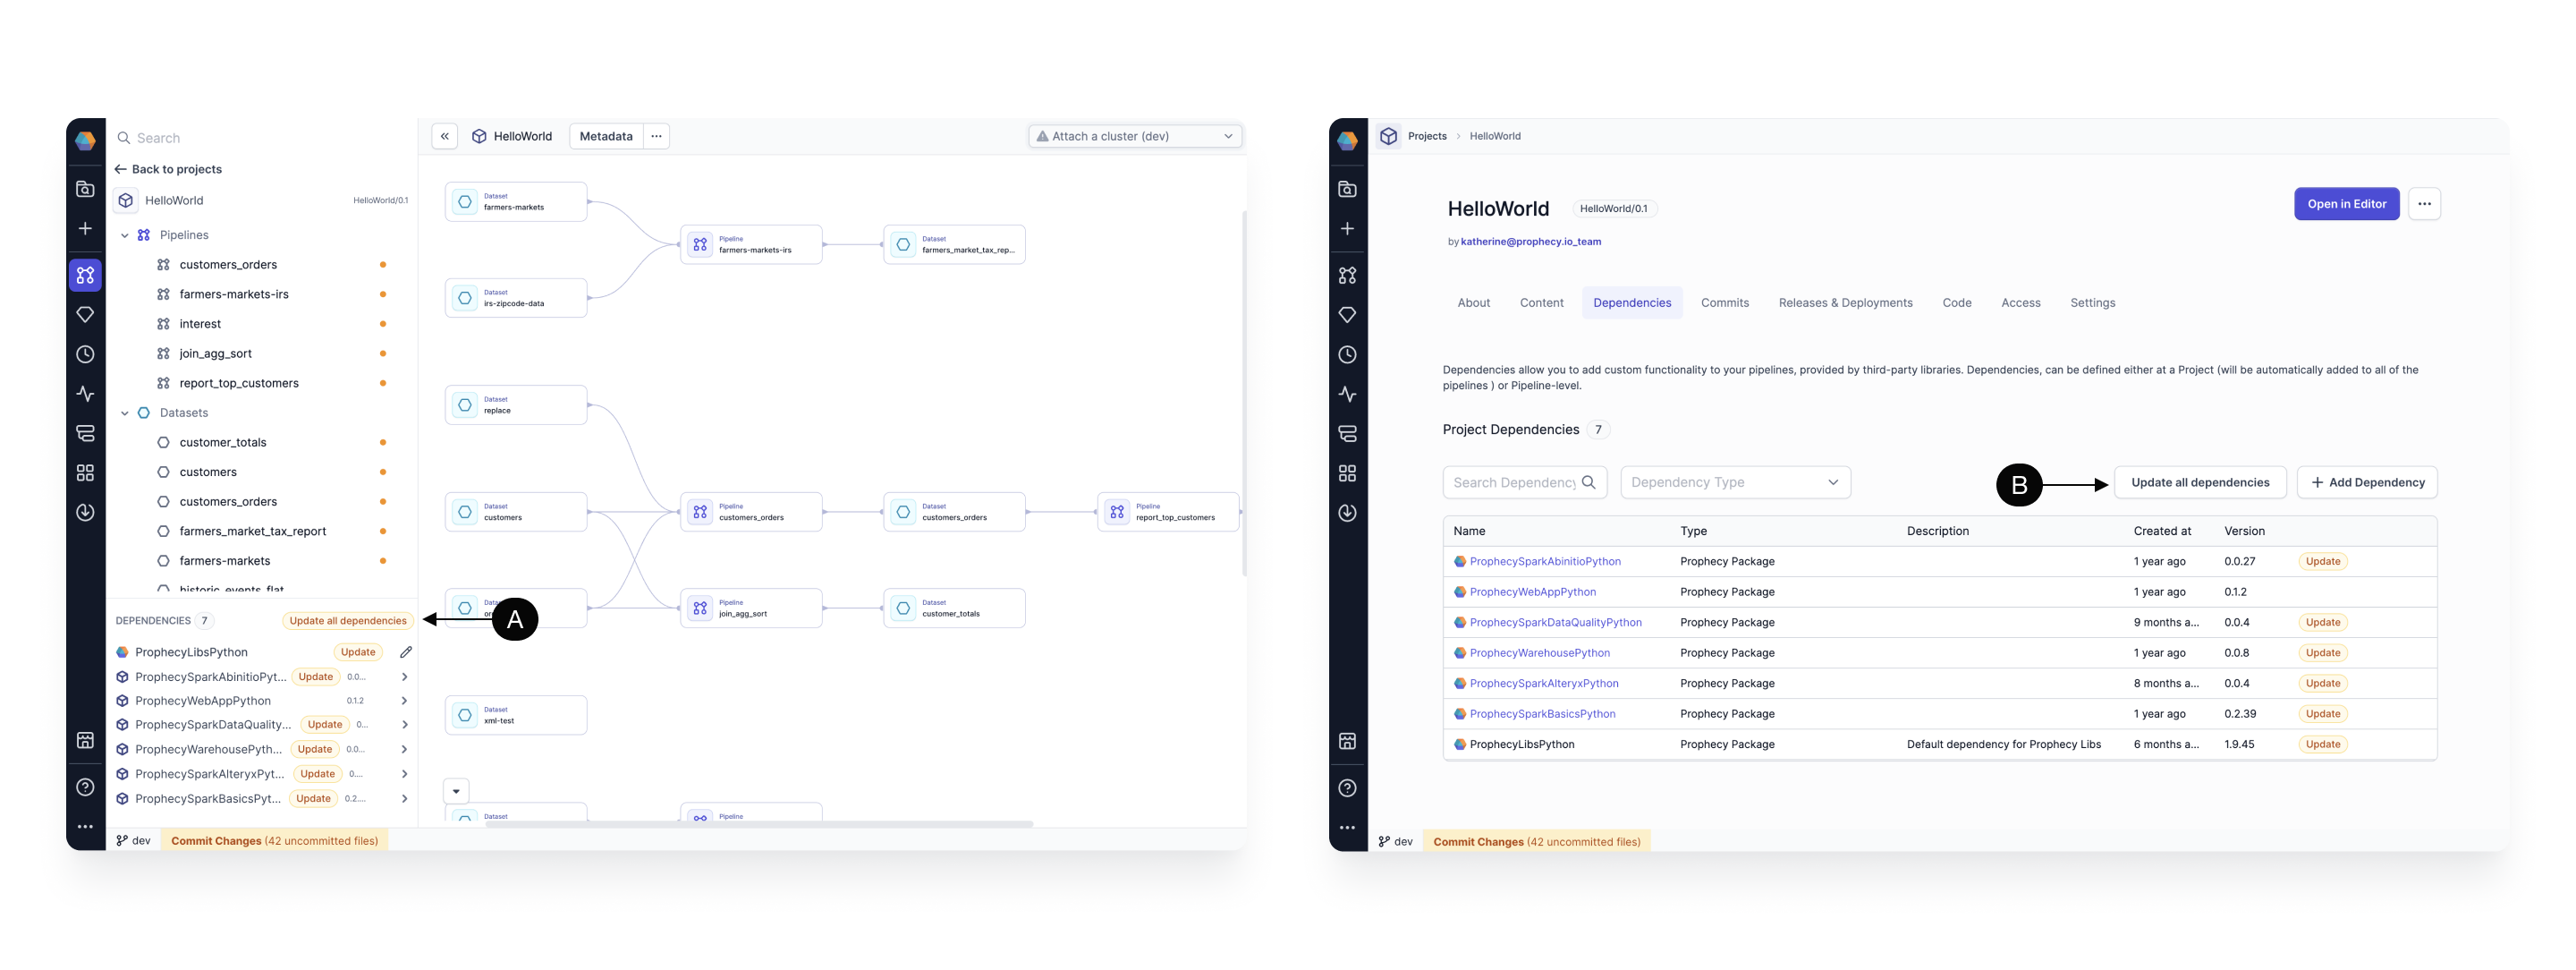Image resolution: width=2576 pixels, height=970 pixels.
Task: Click the plus icon in left navigation rail
Action: click(85, 229)
